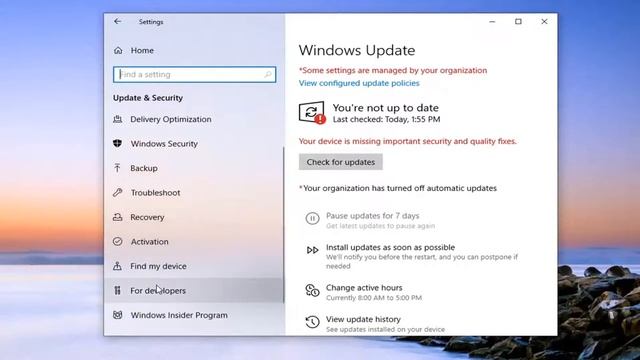Go back using the Settings back arrow

point(118,21)
